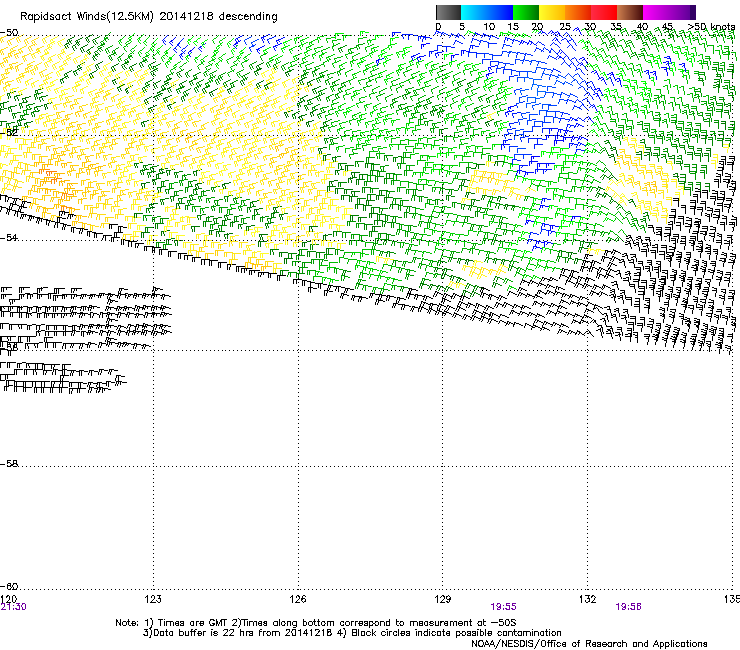The width and height of the screenshot is (740, 650).
Task: Click the gray 0-5 knots color swatch
Action: [x=448, y=12]
